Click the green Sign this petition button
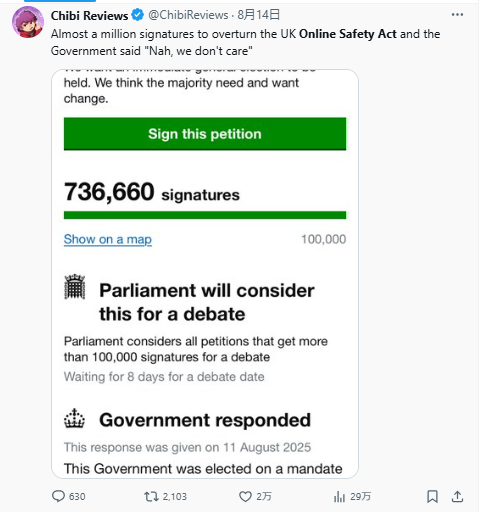This screenshot has height=512, width=486. [x=205, y=134]
